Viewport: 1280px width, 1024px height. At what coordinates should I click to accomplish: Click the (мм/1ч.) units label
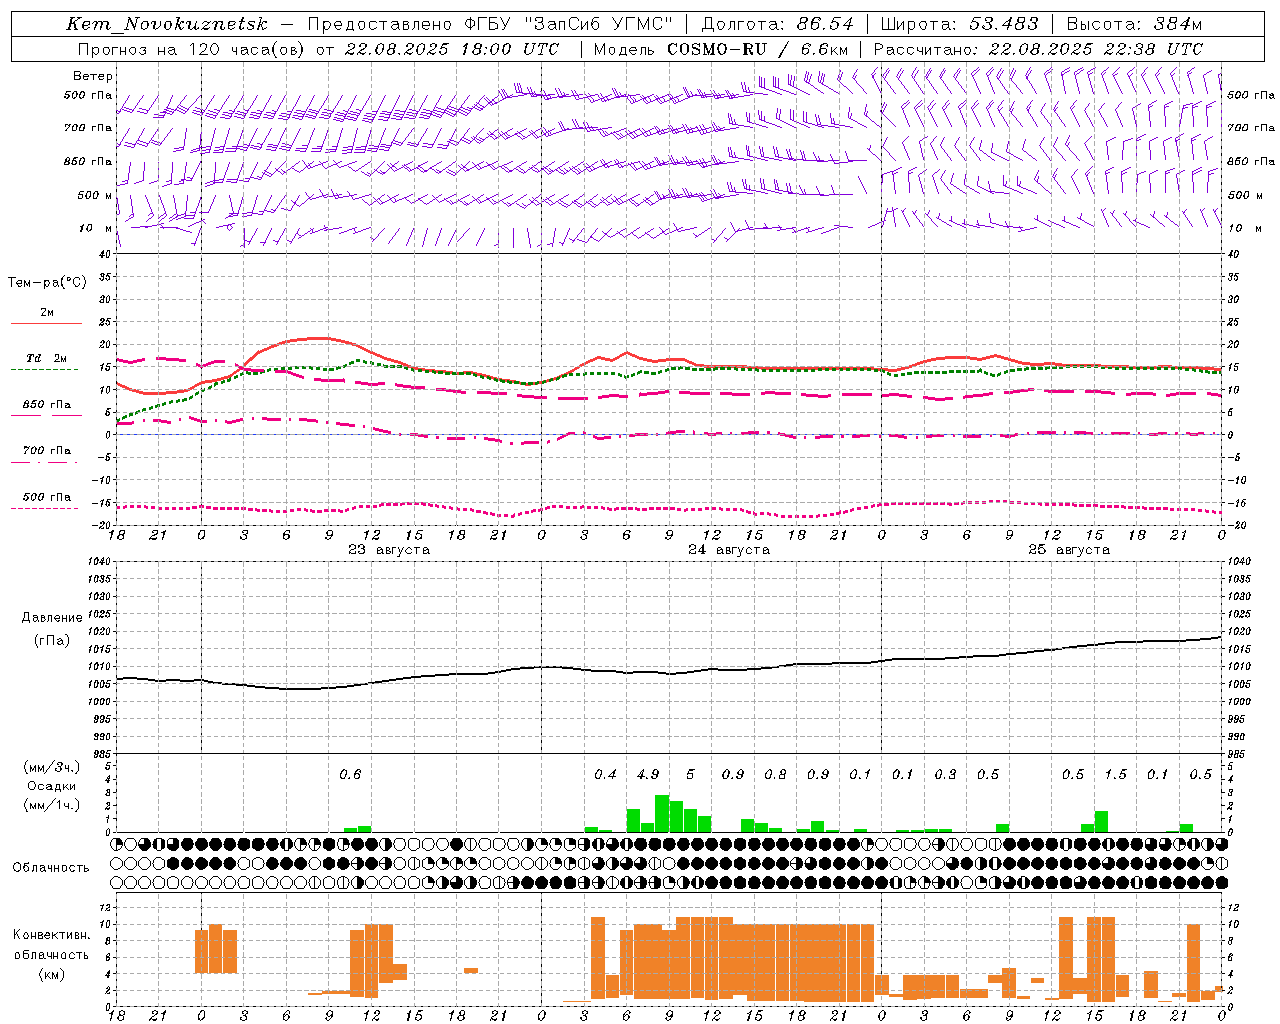pos(52,805)
